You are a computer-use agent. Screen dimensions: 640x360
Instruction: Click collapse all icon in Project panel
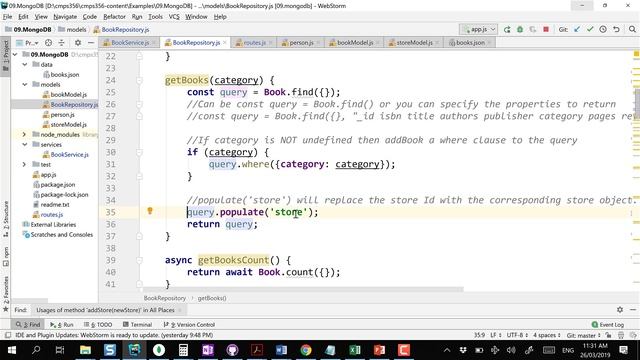coord(62,42)
